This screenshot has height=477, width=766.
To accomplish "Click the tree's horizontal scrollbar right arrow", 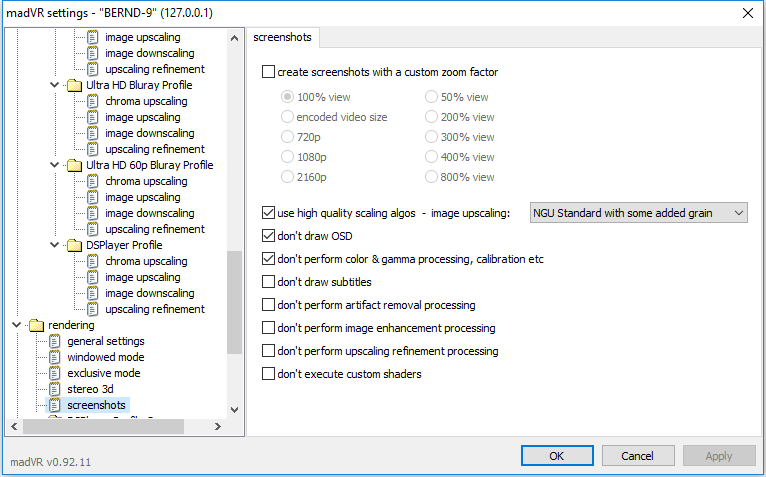I will point(218,427).
